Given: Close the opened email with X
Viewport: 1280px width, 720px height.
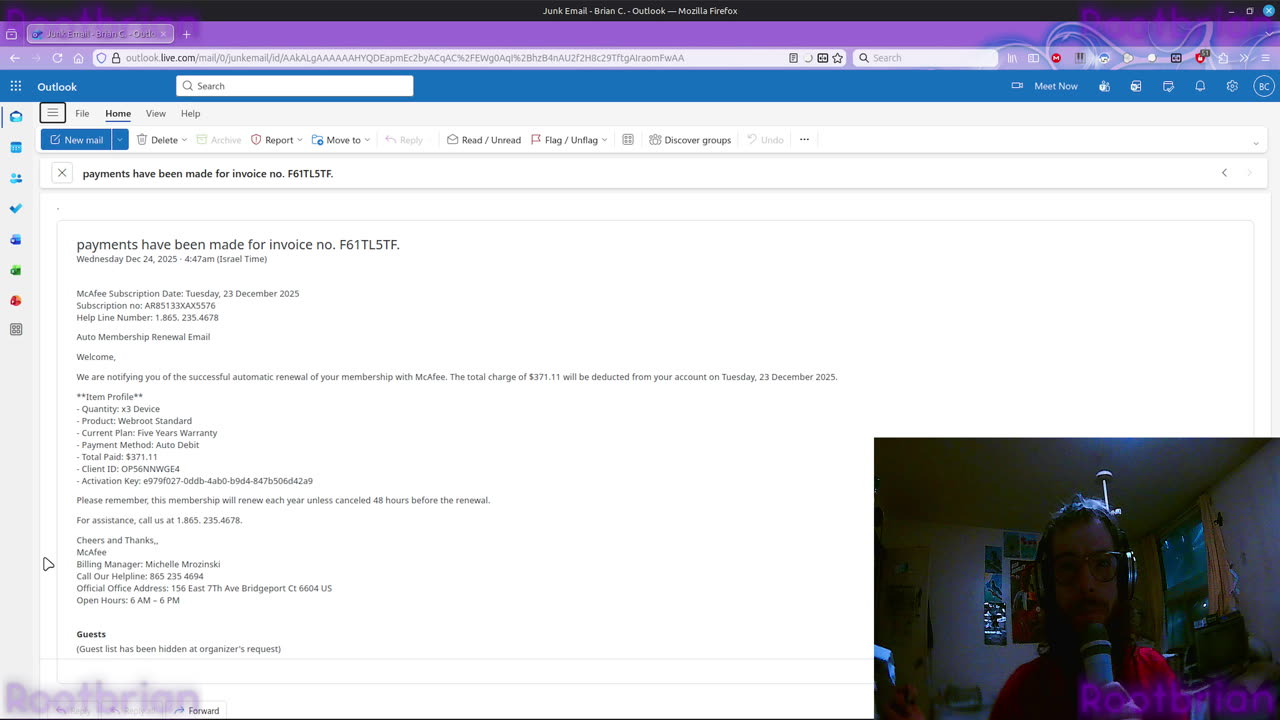Looking at the screenshot, I should 62,173.
